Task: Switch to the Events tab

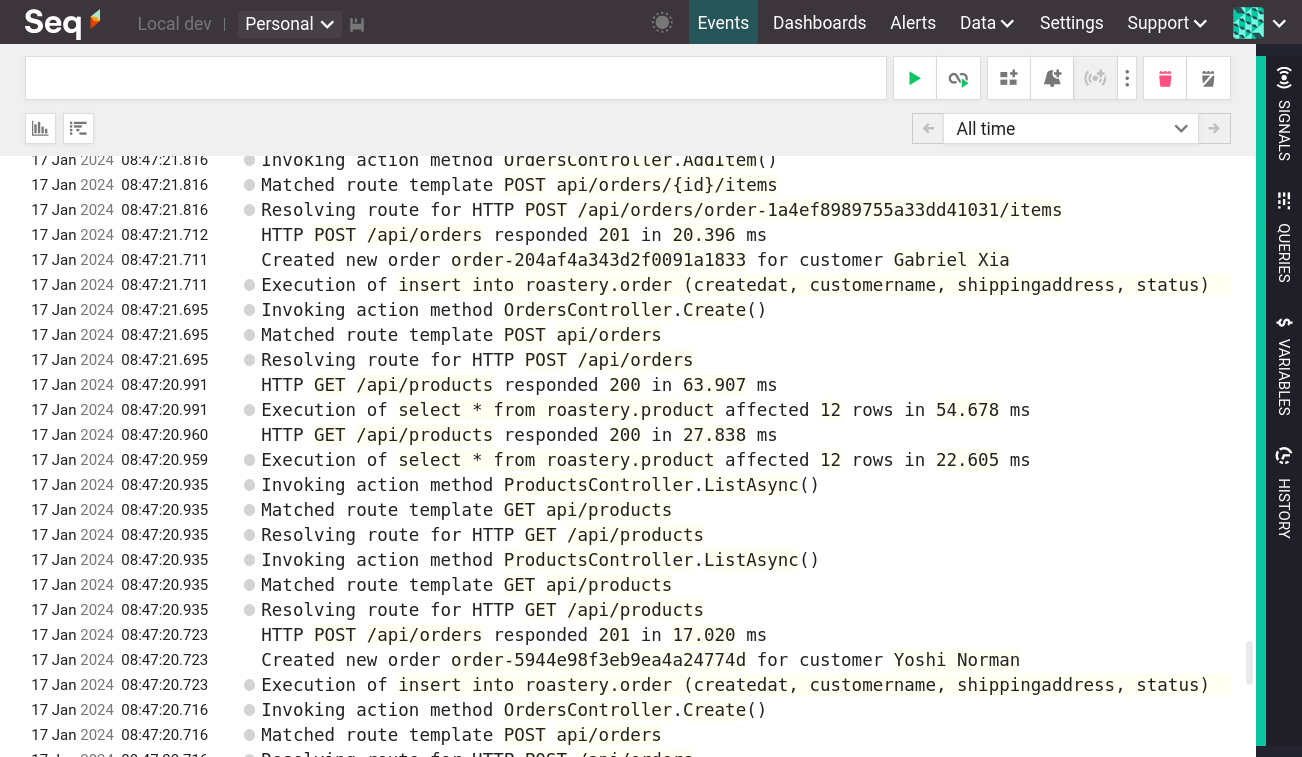Action: click(723, 23)
